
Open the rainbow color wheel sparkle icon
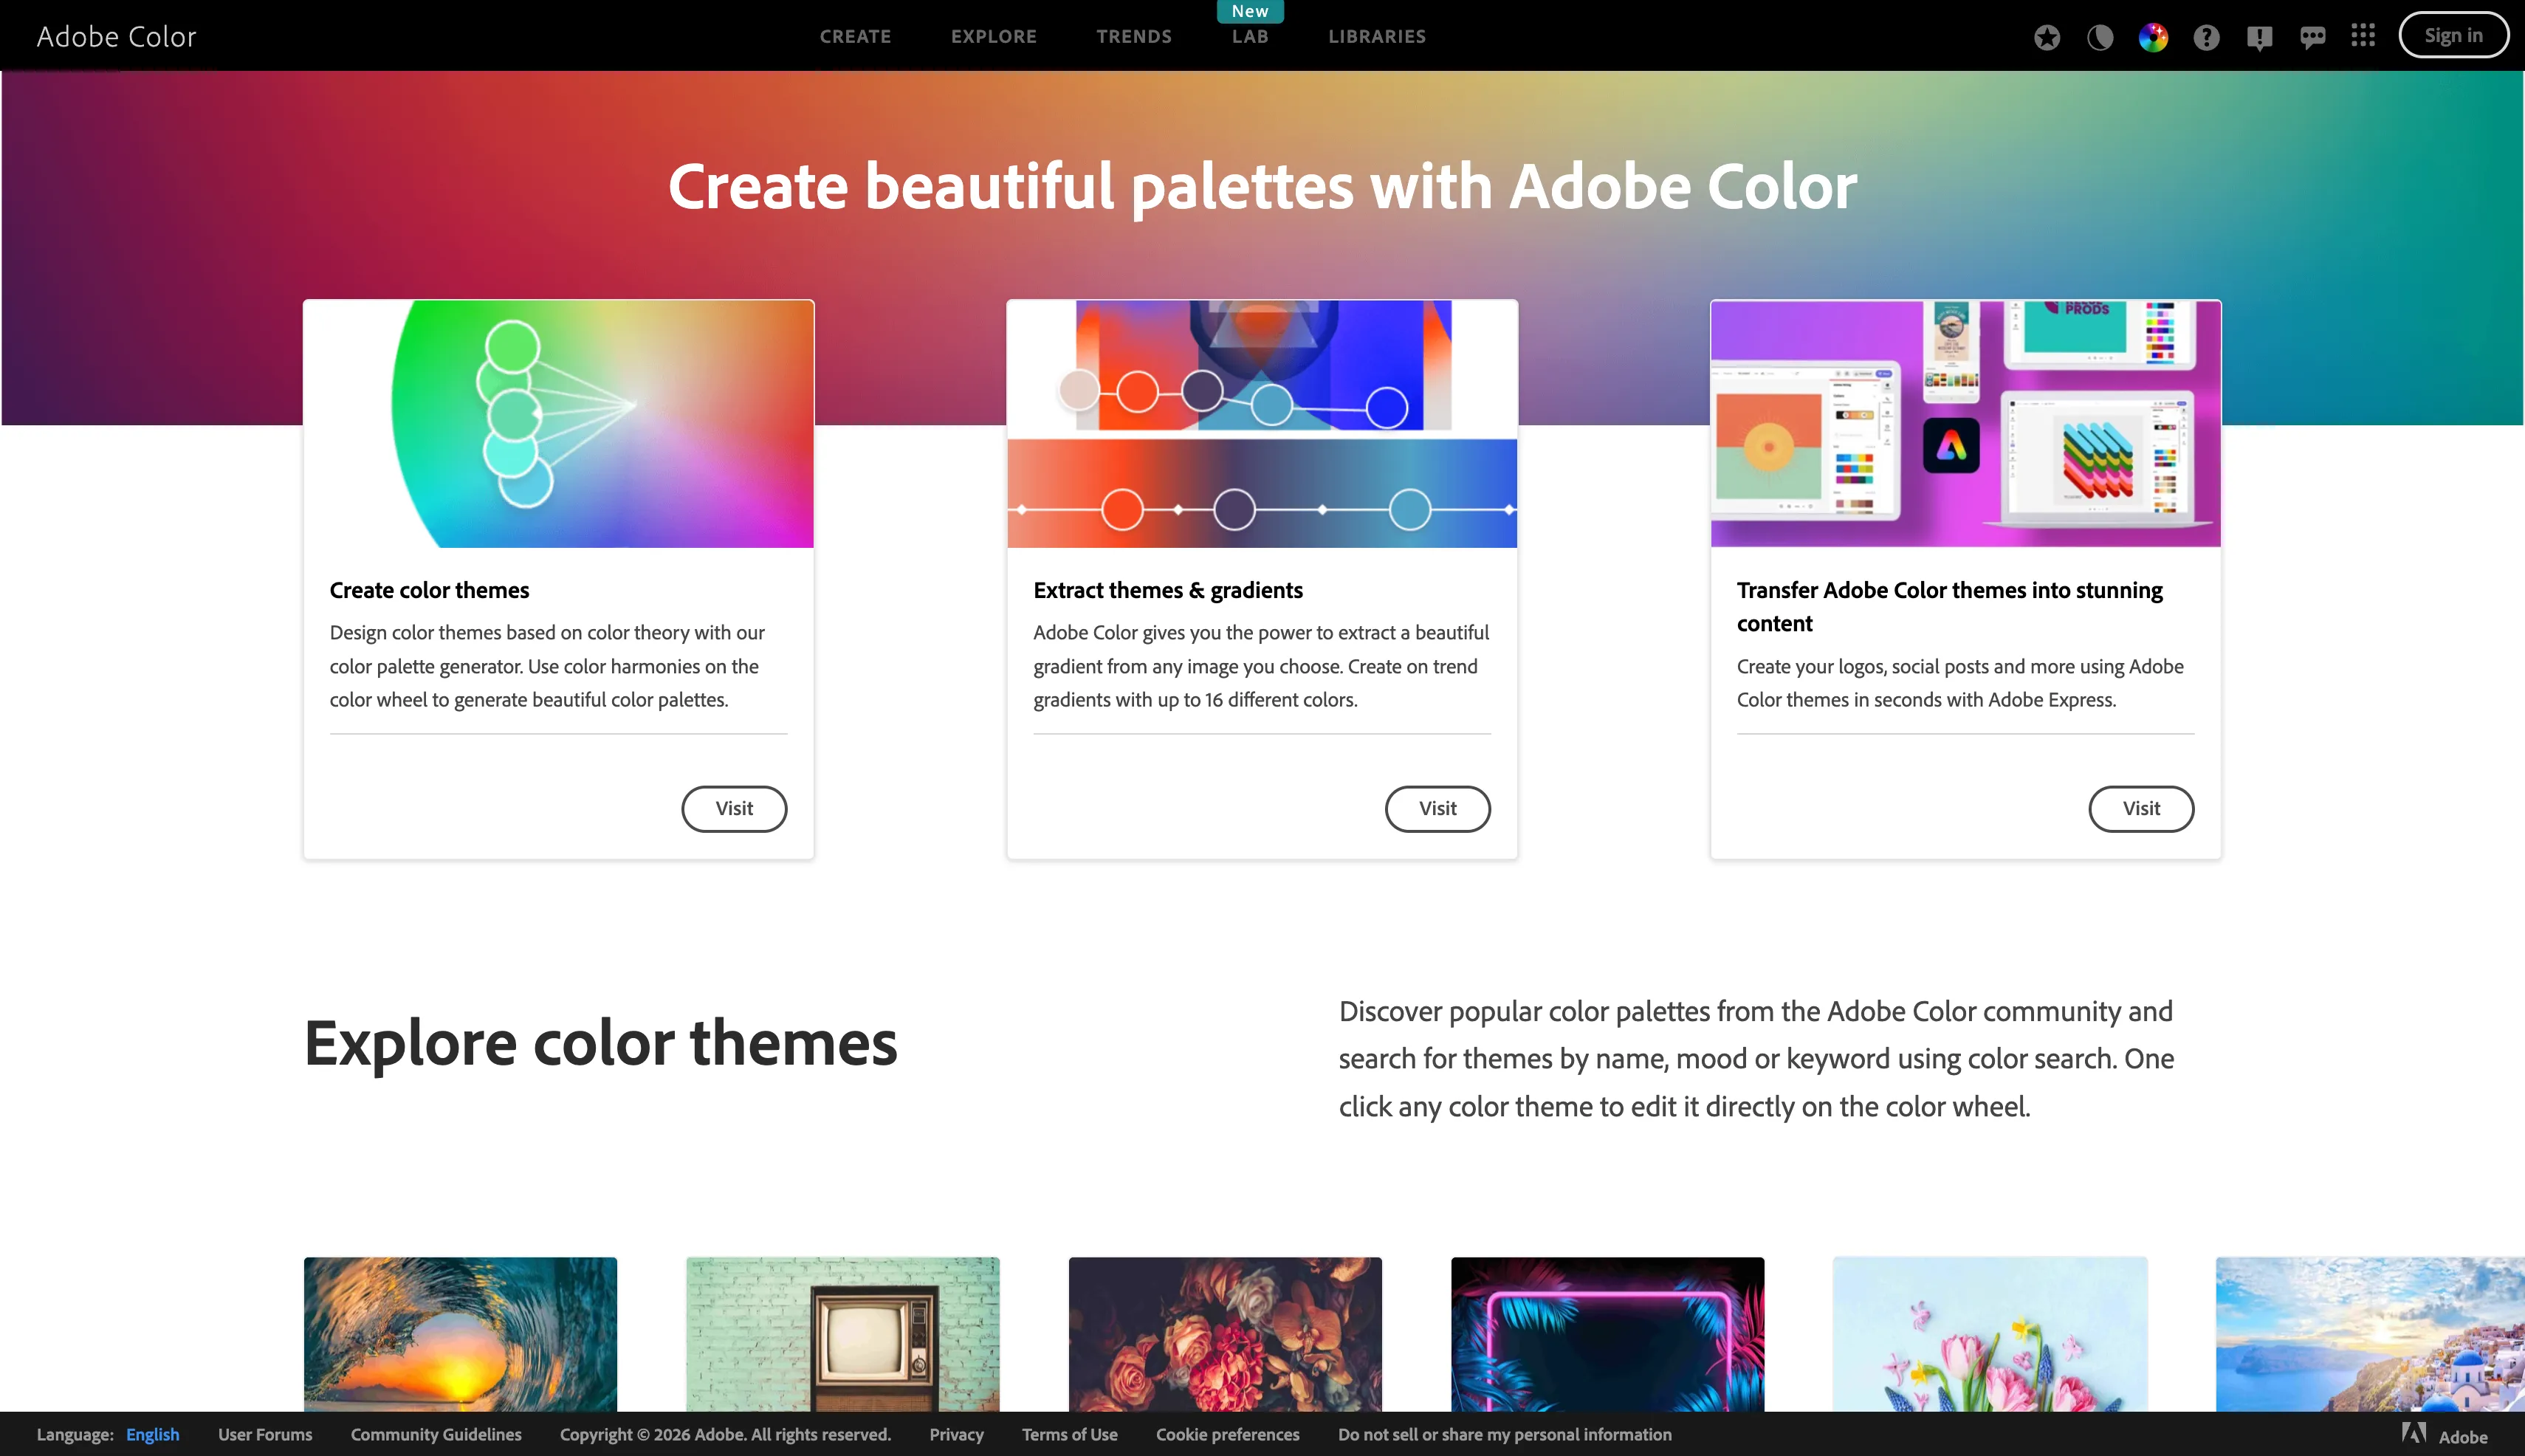click(x=2153, y=37)
